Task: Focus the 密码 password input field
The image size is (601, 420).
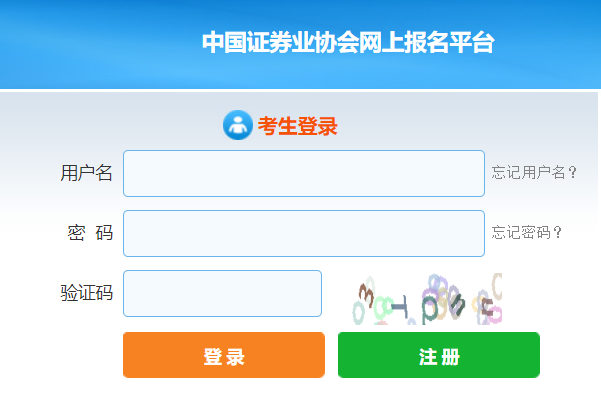Action: tap(303, 233)
